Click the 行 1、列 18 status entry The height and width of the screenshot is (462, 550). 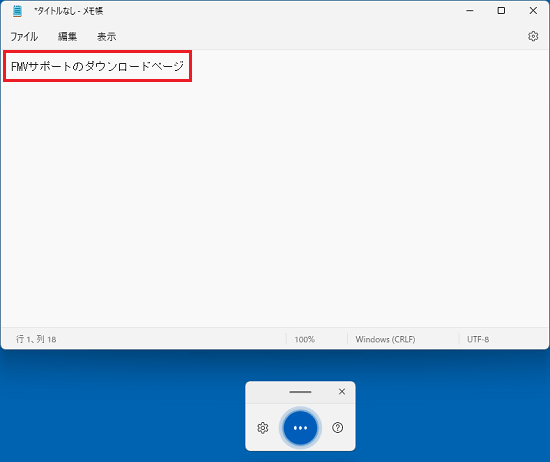point(36,339)
